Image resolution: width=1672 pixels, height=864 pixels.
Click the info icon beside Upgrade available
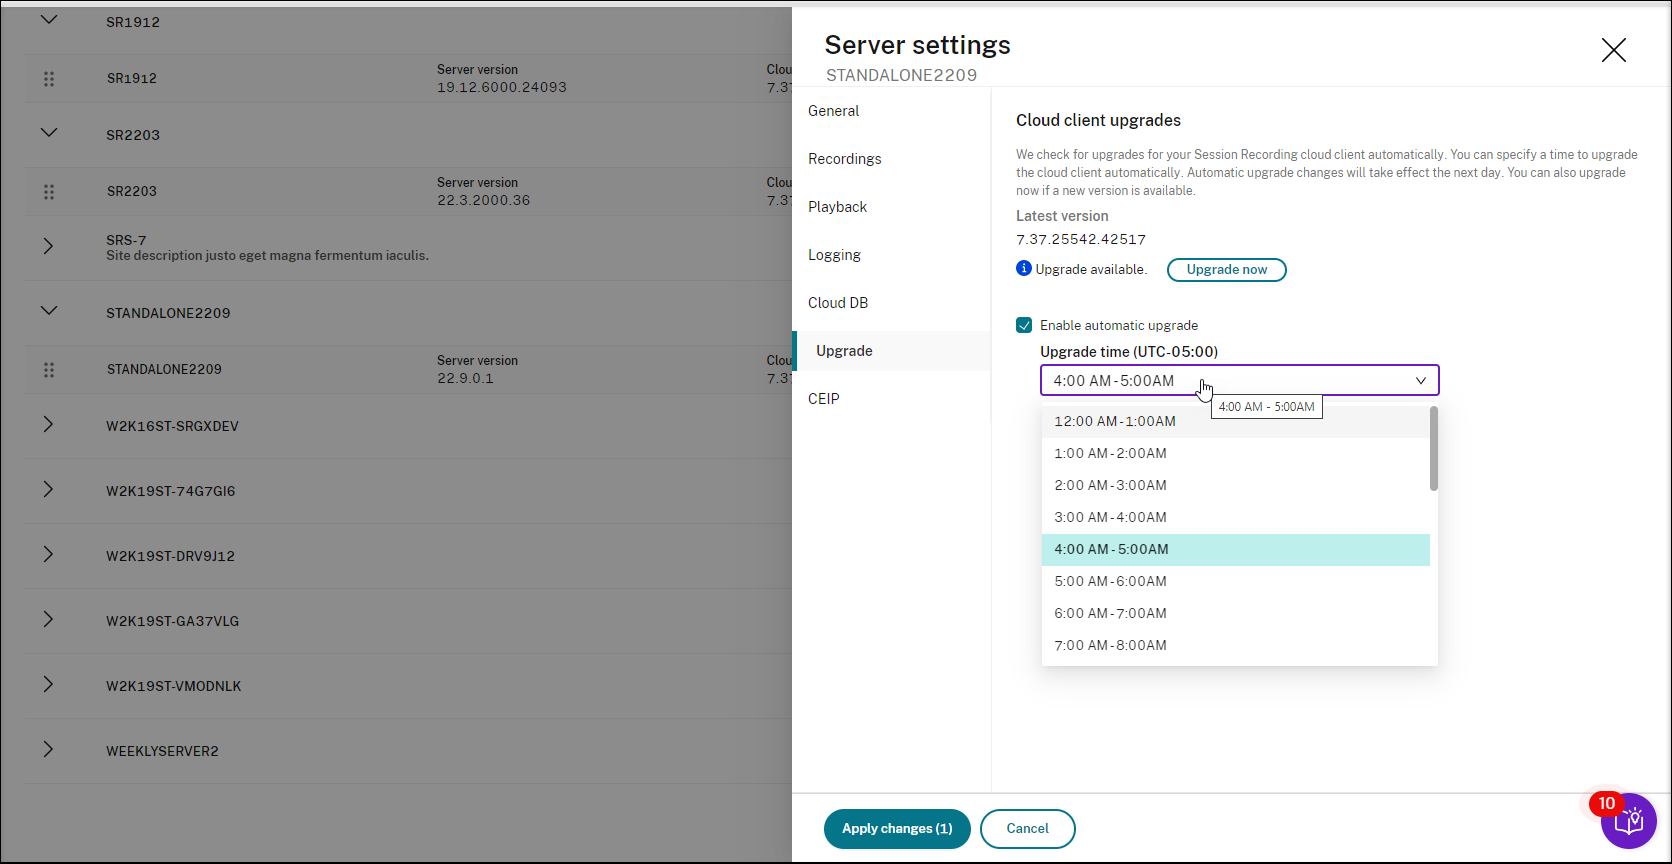pyautogui.click(x=1024, y=268)
